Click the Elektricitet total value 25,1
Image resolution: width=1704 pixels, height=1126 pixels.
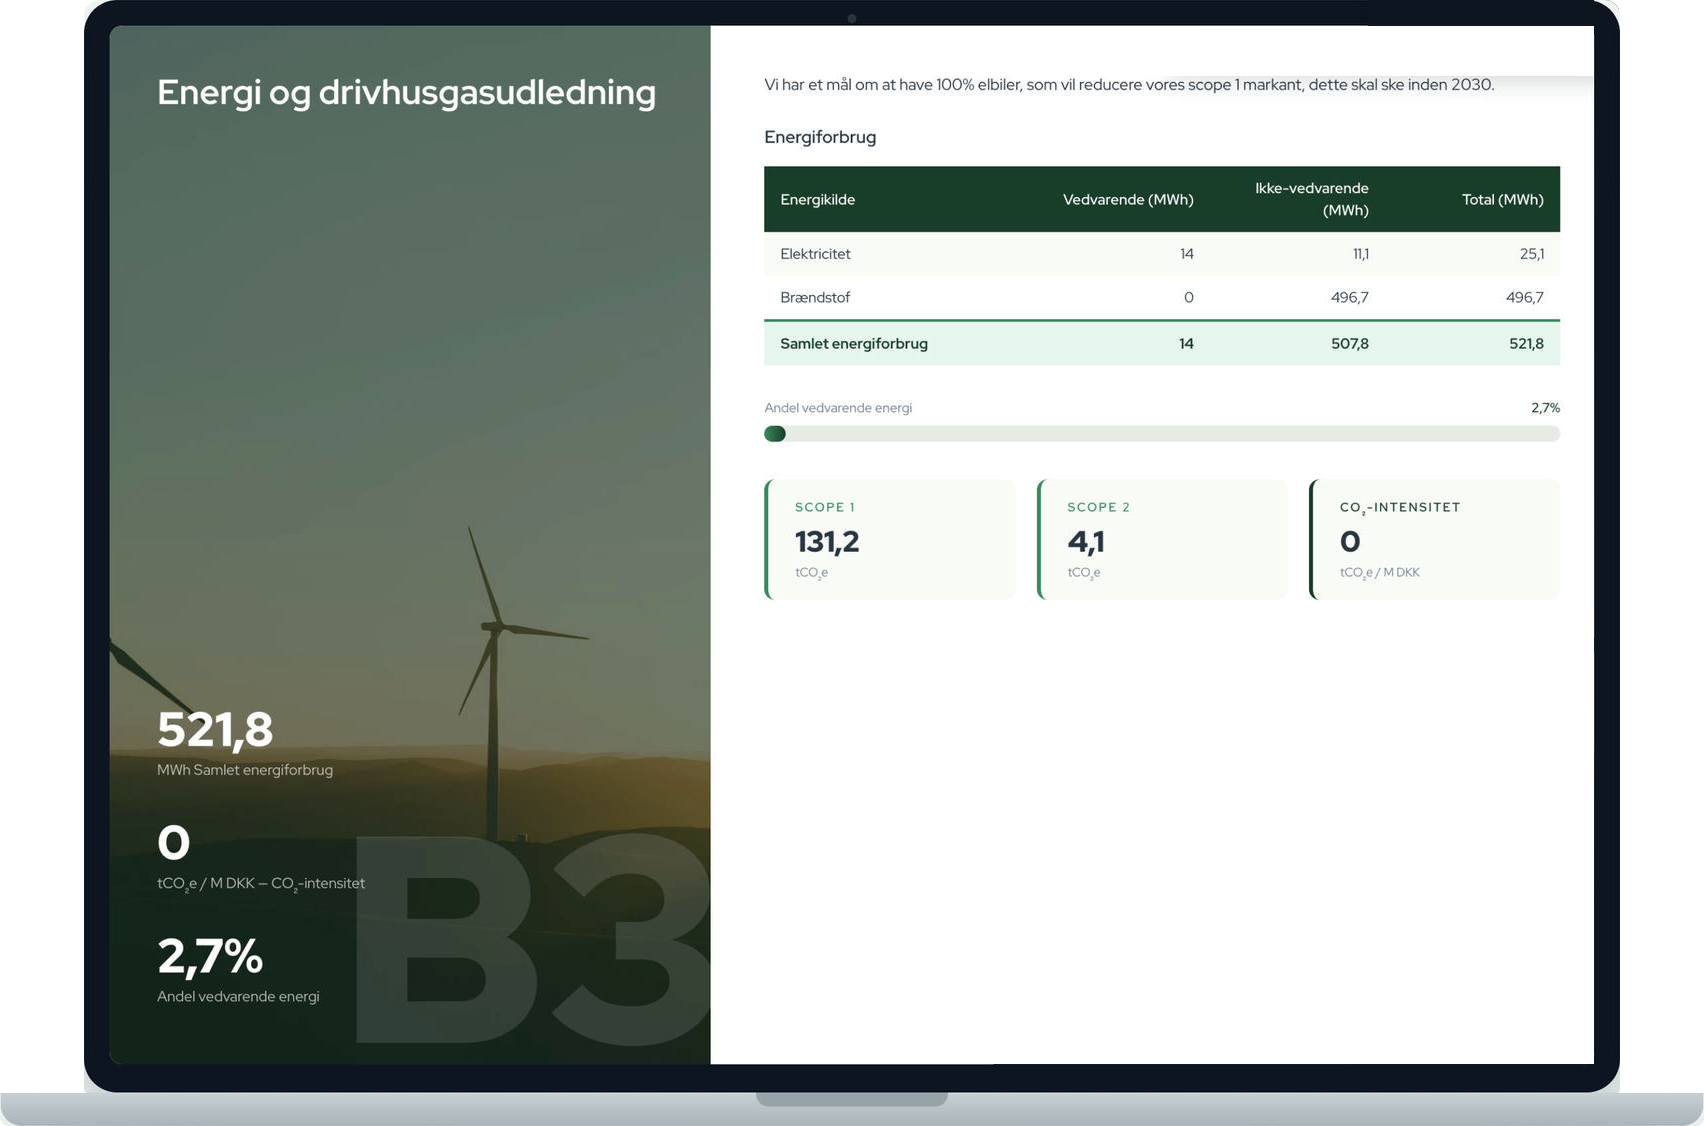click(1531, 254)
